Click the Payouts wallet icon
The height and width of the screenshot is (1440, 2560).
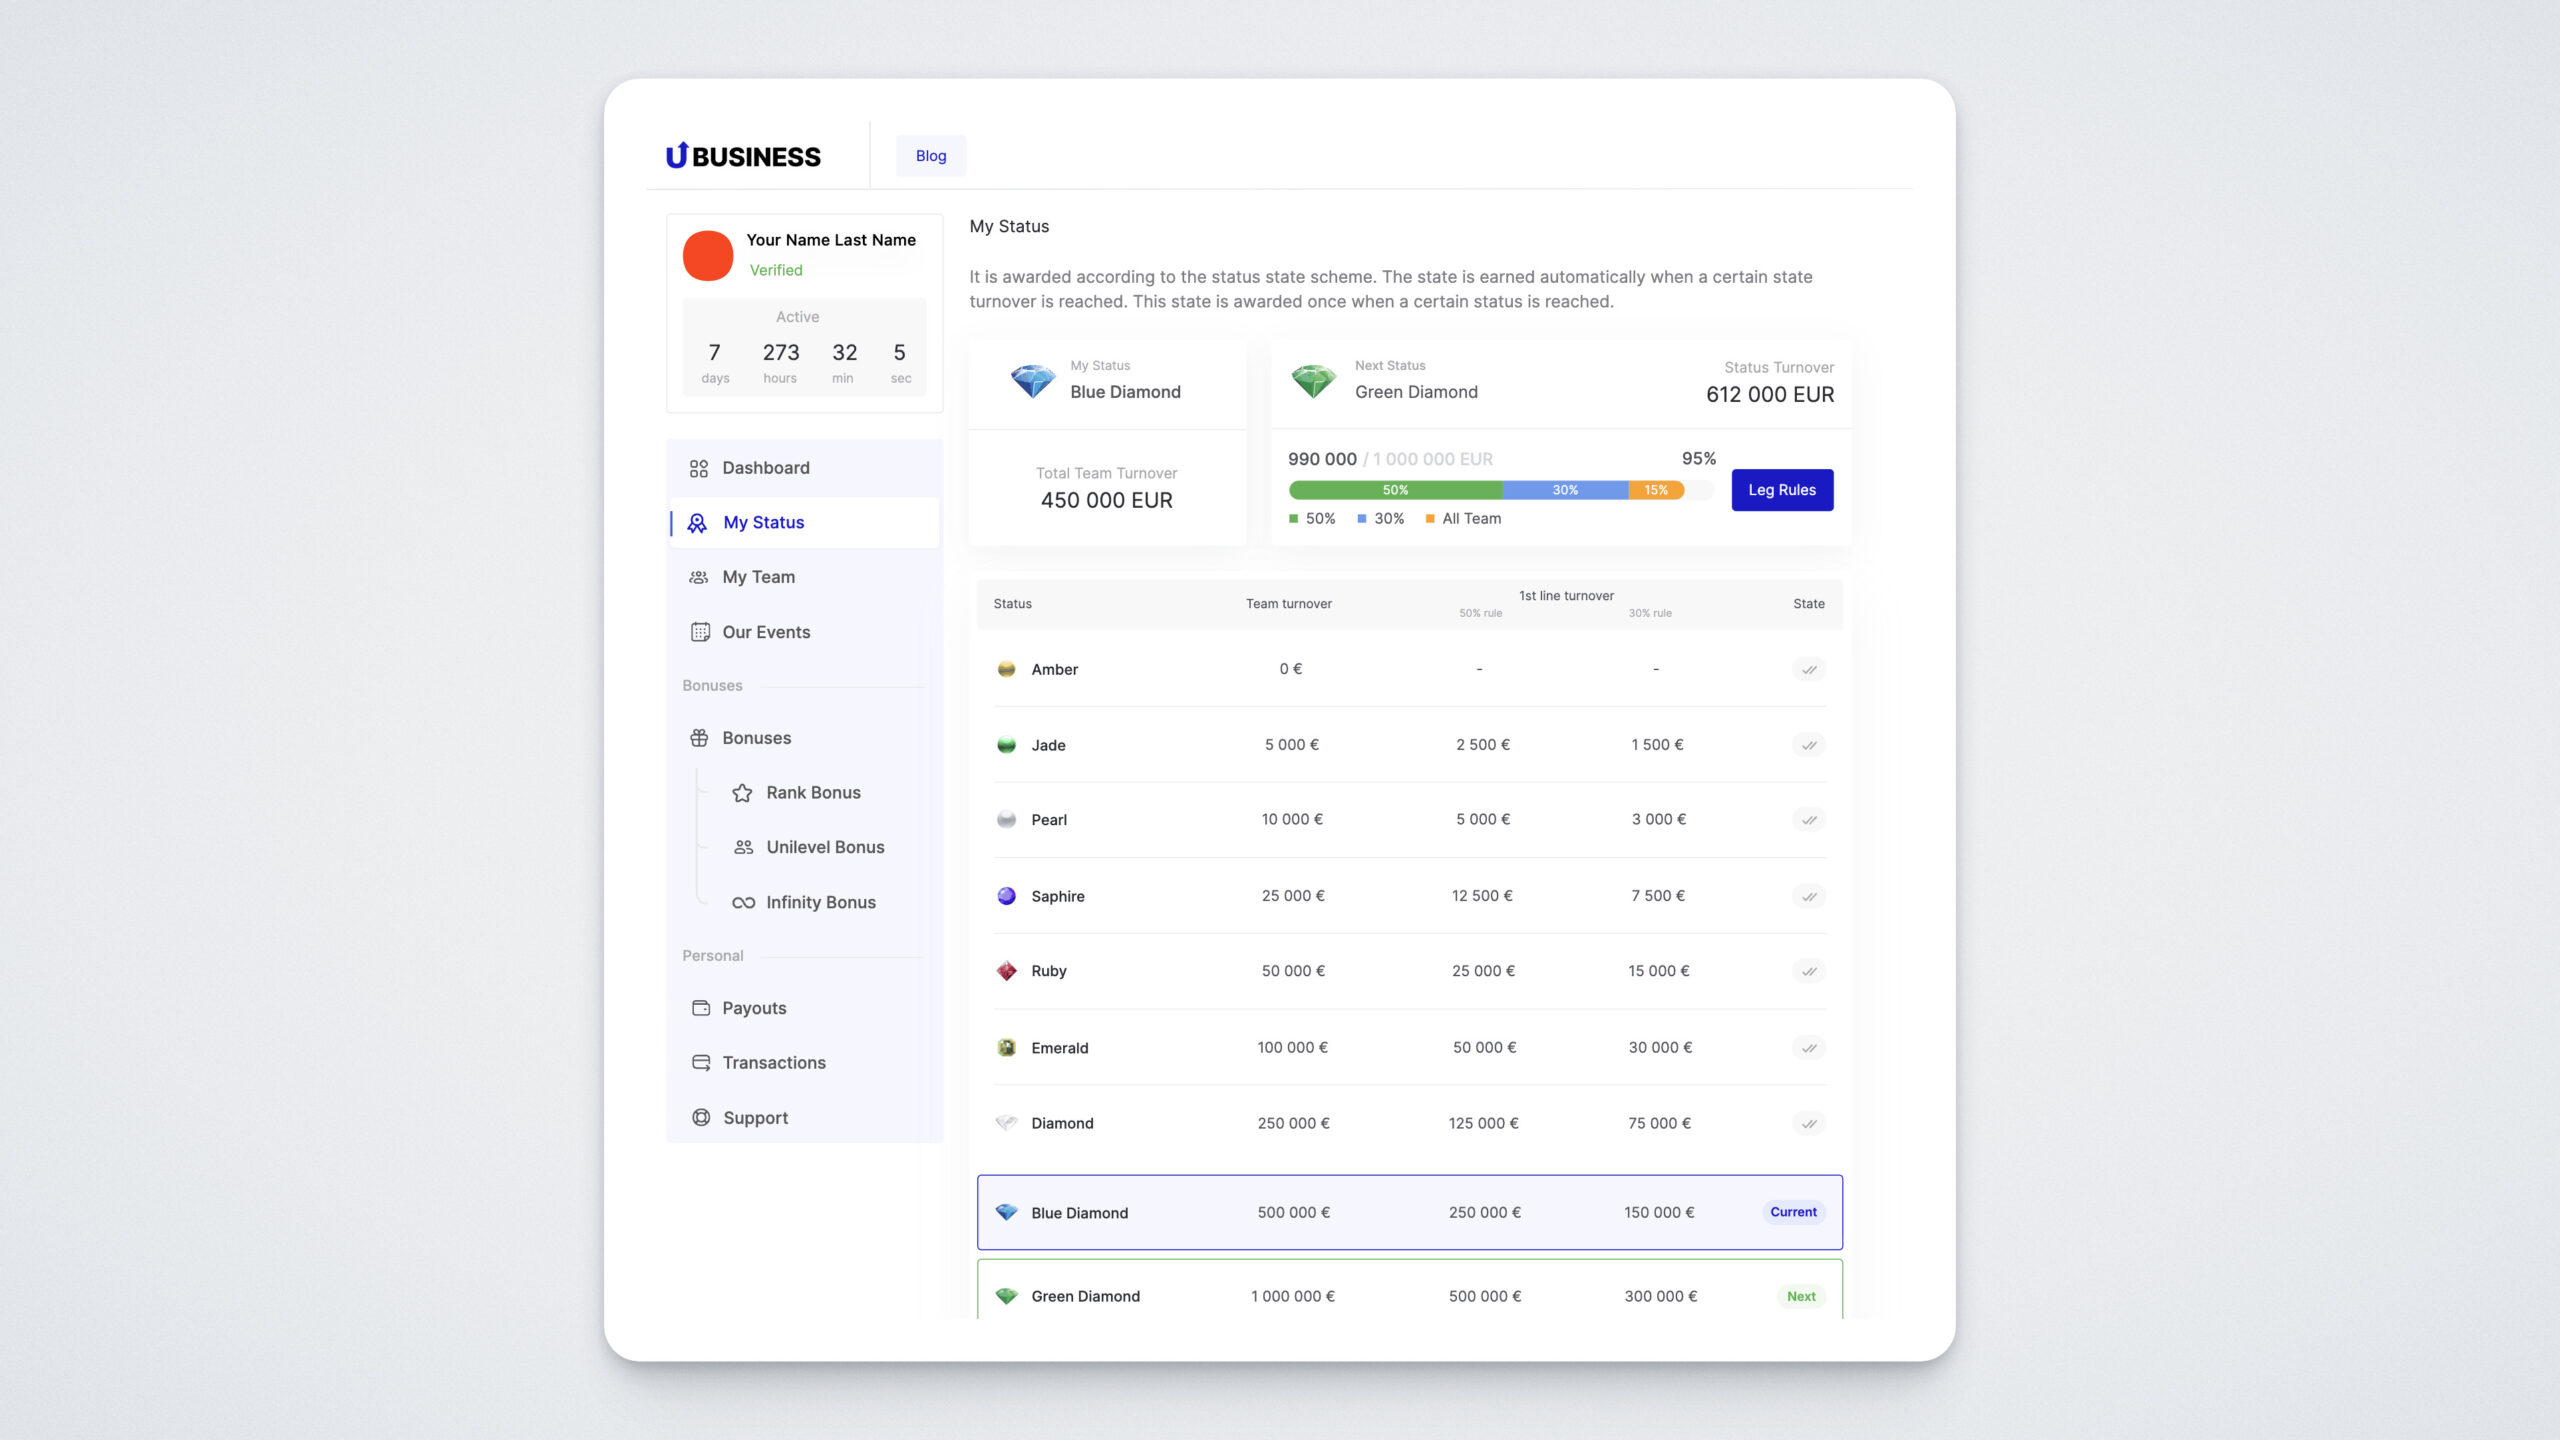coord(701,1008)
